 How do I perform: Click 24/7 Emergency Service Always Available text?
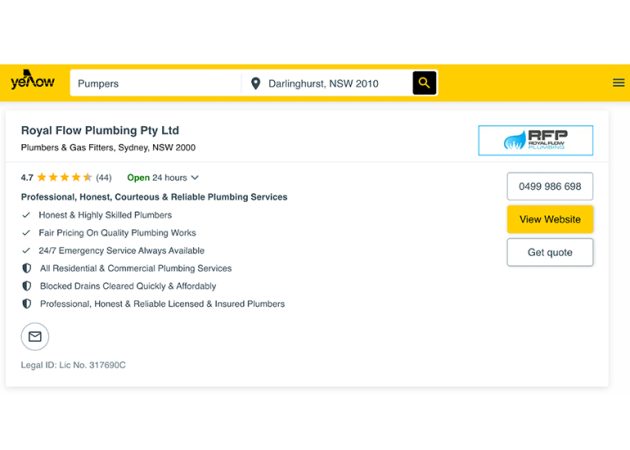[121, 251]
